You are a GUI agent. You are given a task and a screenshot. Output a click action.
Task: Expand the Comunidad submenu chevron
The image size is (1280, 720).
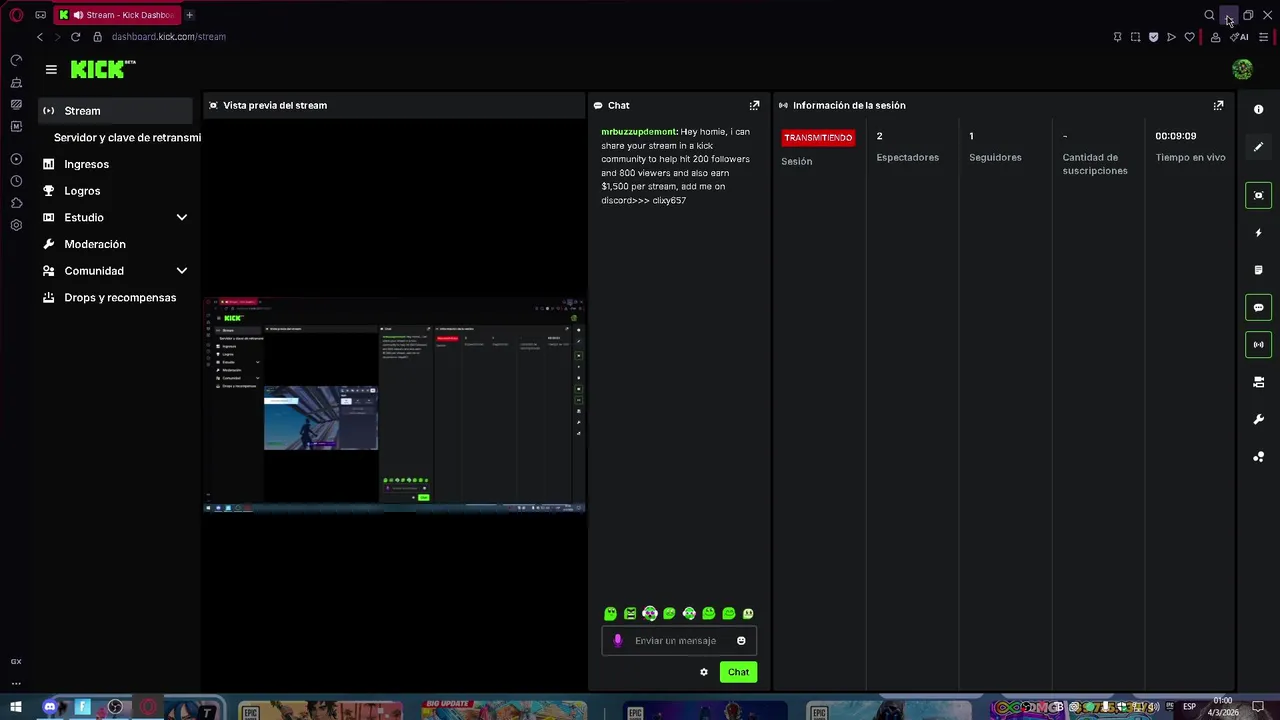182,271
